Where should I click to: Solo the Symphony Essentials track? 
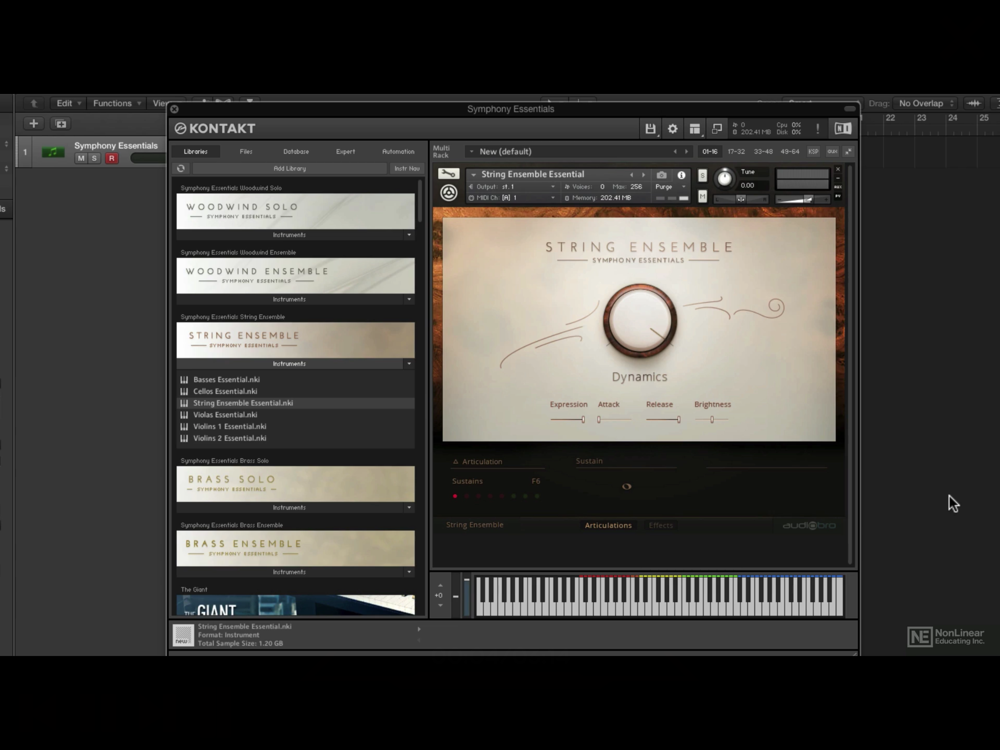point(94,158)
